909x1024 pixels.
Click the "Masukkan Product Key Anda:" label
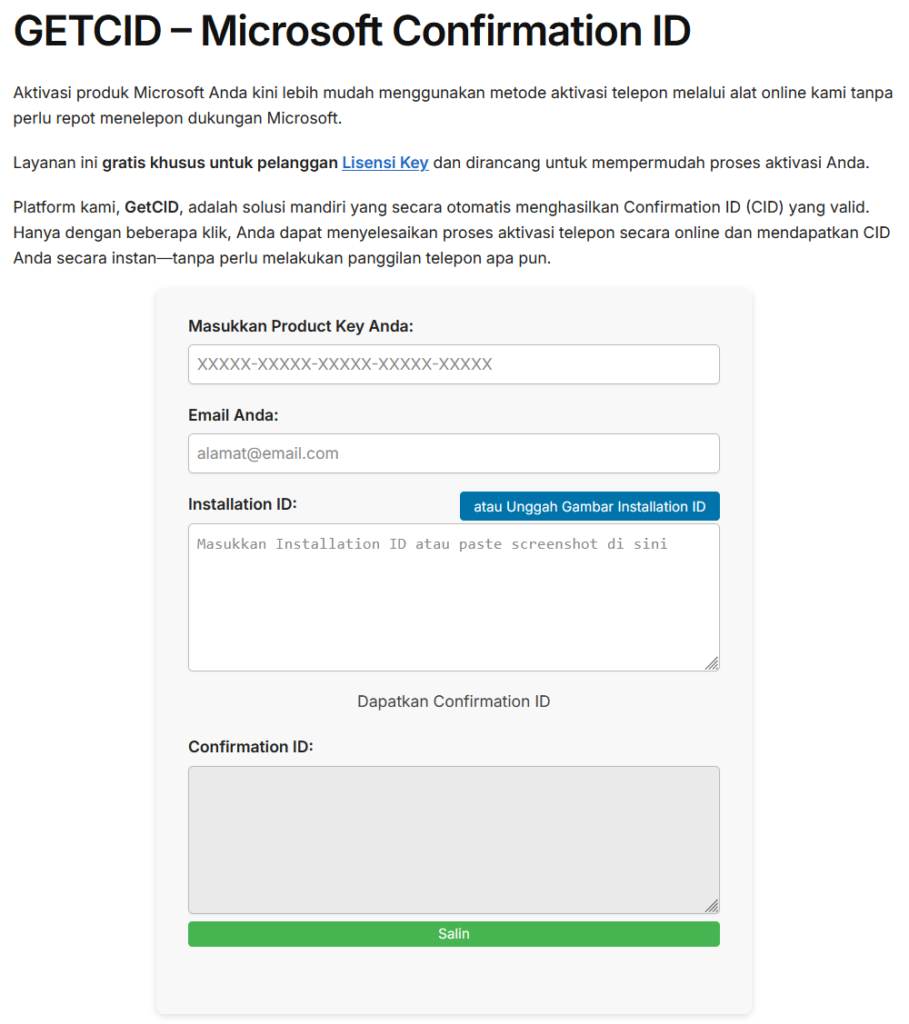pos(300,326)
